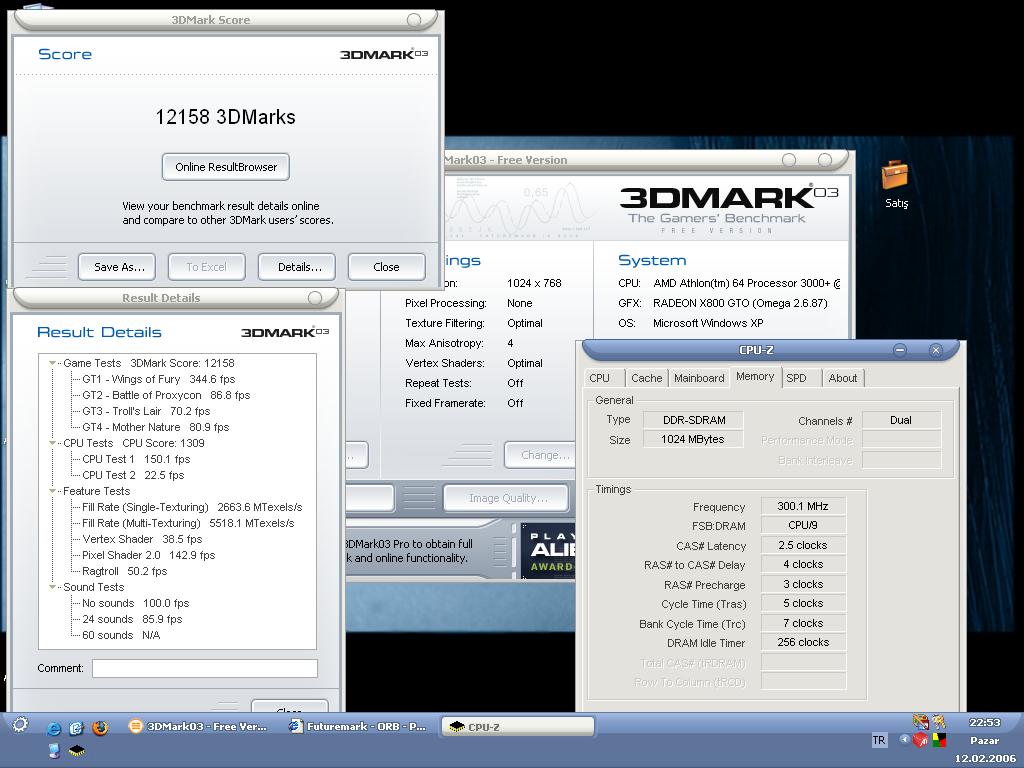Open the Cache tab in CPU-Z

click(x=647, y=378)
